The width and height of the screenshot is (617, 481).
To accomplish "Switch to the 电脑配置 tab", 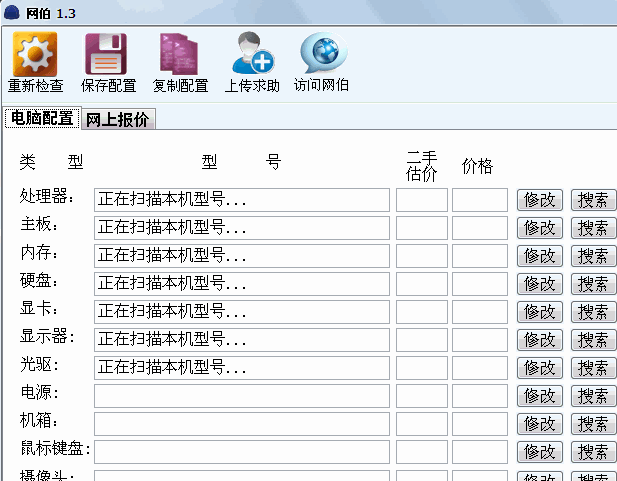I will tap(41, 119).
